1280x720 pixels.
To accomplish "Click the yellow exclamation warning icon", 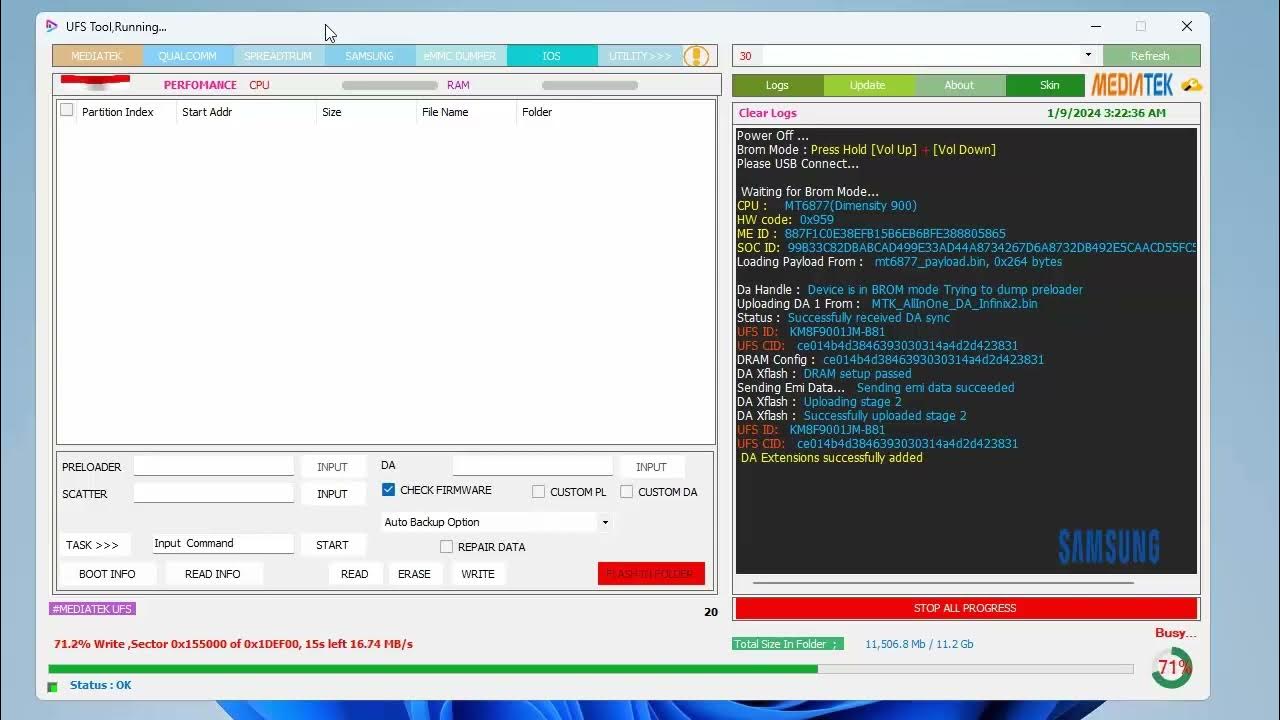I will coord(696,56).
